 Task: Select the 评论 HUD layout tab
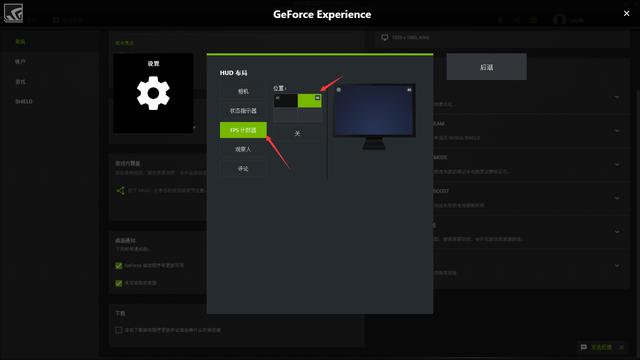(x=243, y=169)
